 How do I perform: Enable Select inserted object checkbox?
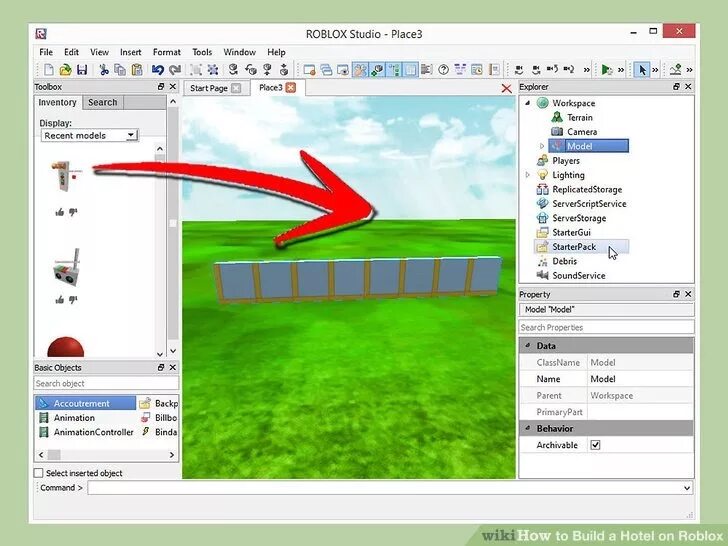[39, 473]
